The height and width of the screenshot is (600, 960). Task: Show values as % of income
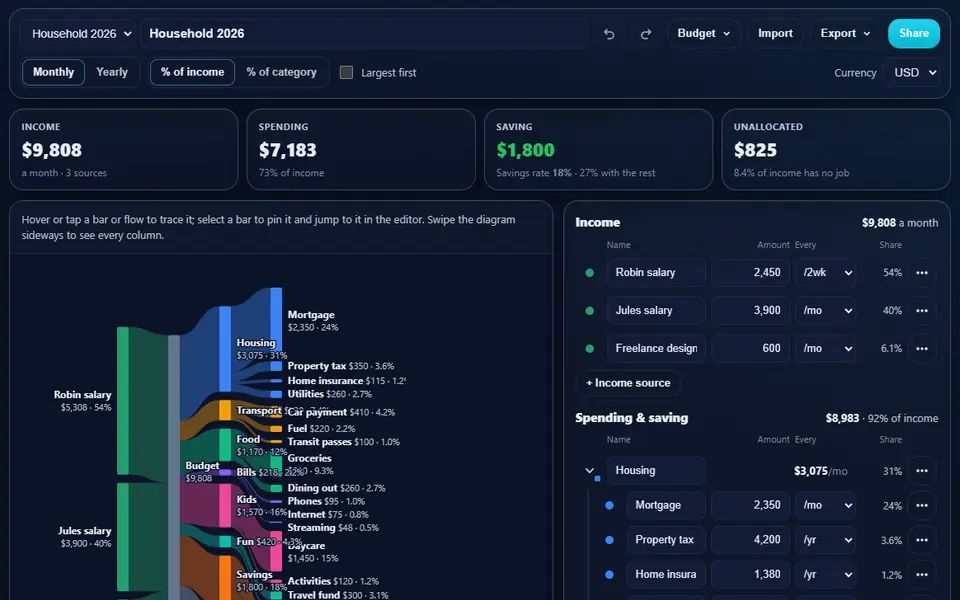(192, 72)
